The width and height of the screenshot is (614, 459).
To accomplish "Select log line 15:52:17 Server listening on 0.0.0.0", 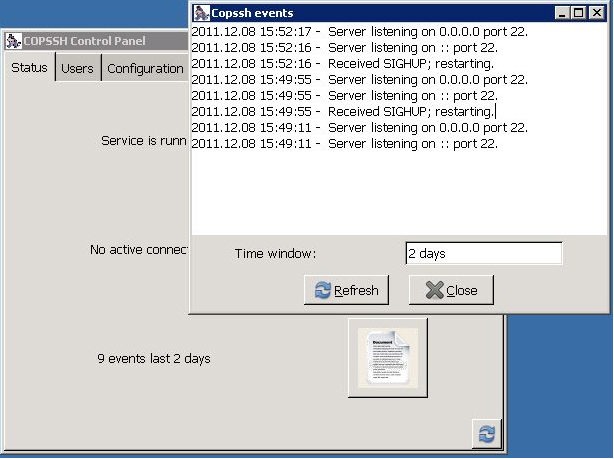I will coord(359,32).
